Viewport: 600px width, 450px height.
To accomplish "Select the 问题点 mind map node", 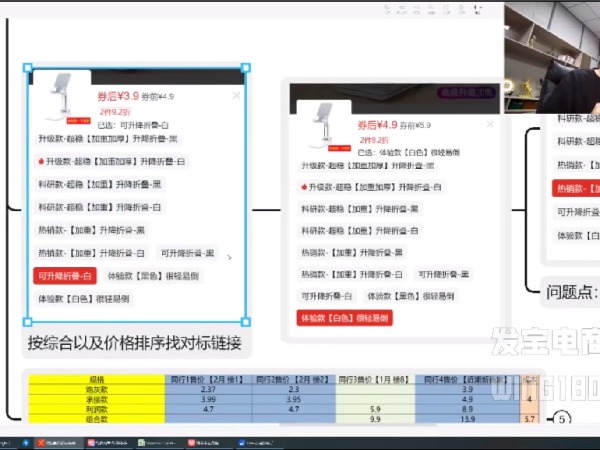I will pos(571,292).
